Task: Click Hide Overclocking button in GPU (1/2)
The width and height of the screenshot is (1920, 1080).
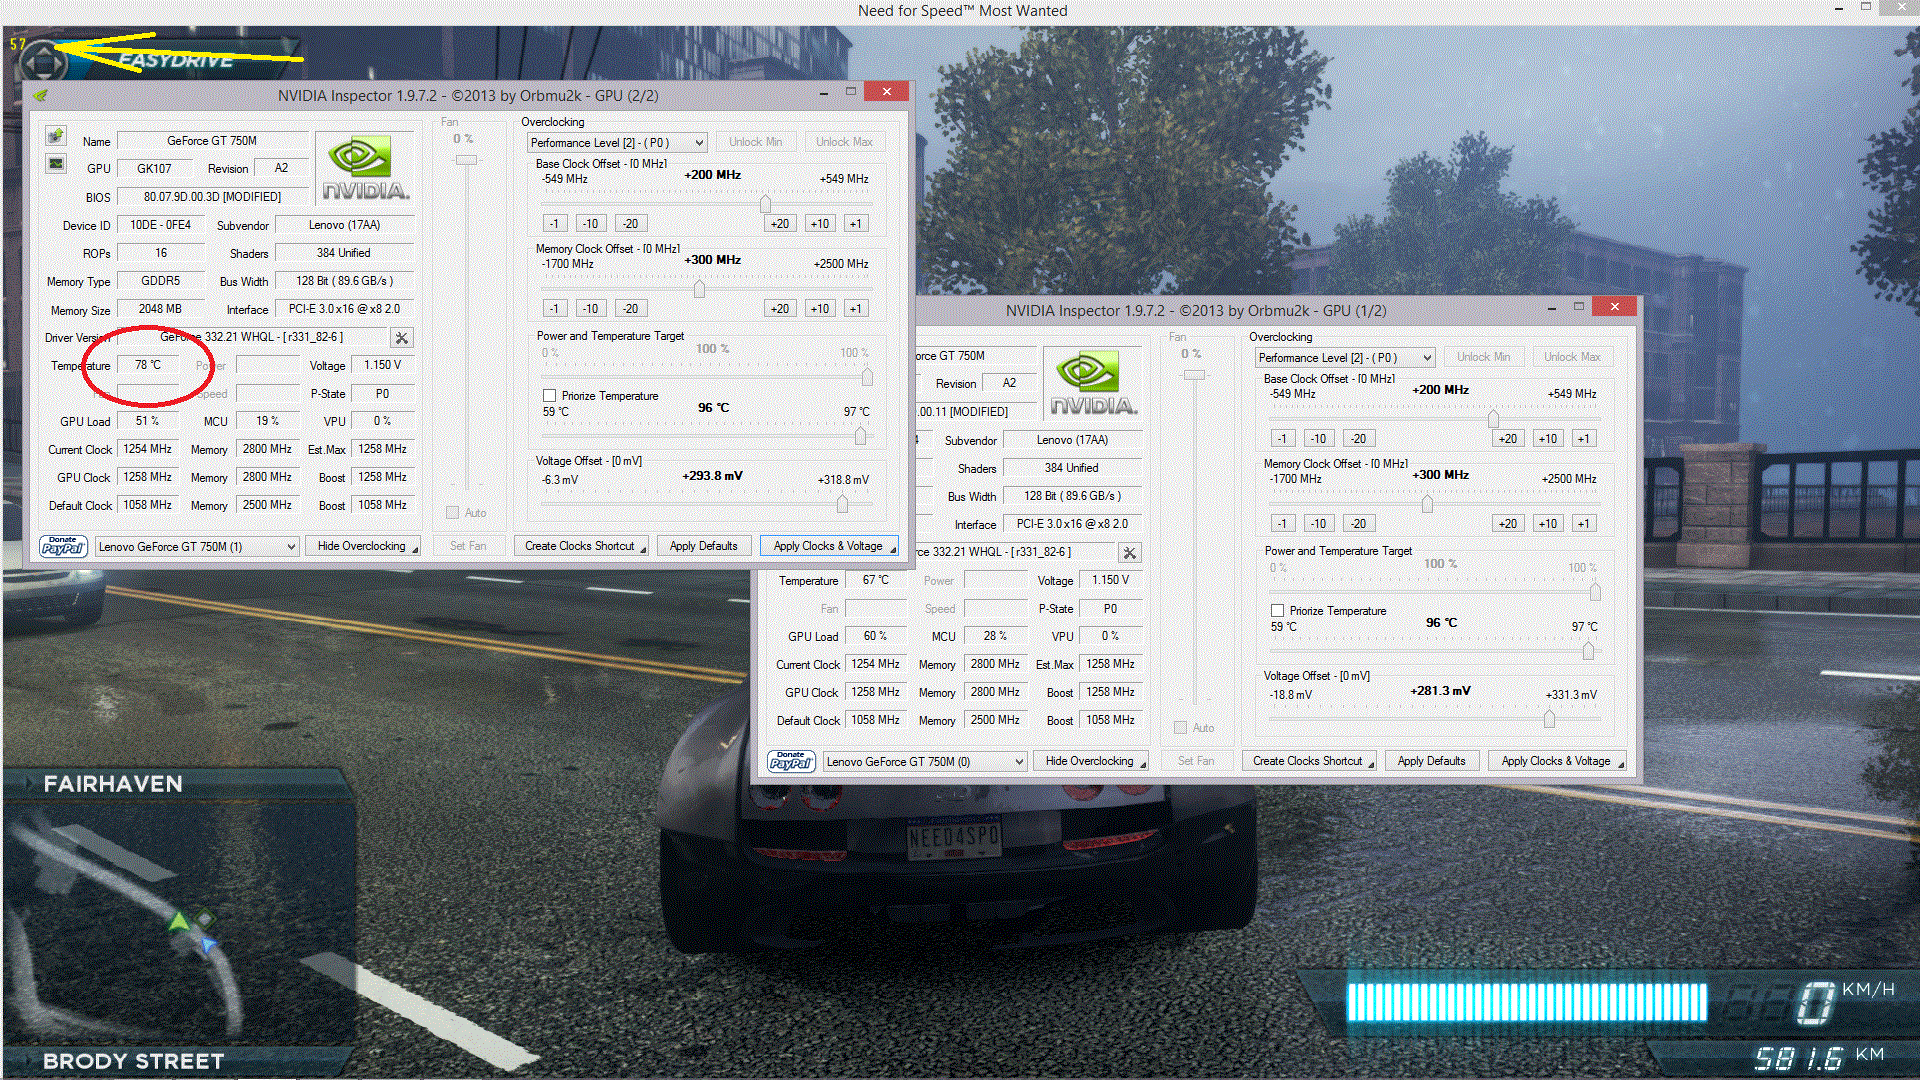Action: [x=1091, y=761]
